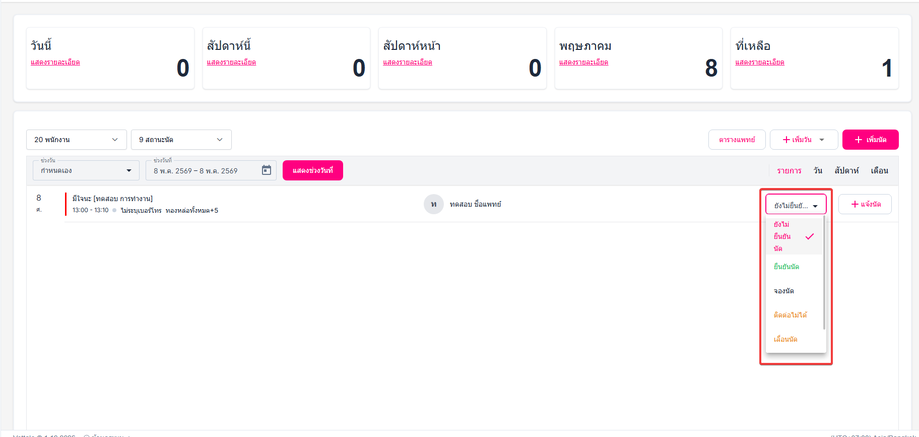Click the pink เพิ่มนัด button
This screenshot has height=437, width=919.
(x=870, y=140)
